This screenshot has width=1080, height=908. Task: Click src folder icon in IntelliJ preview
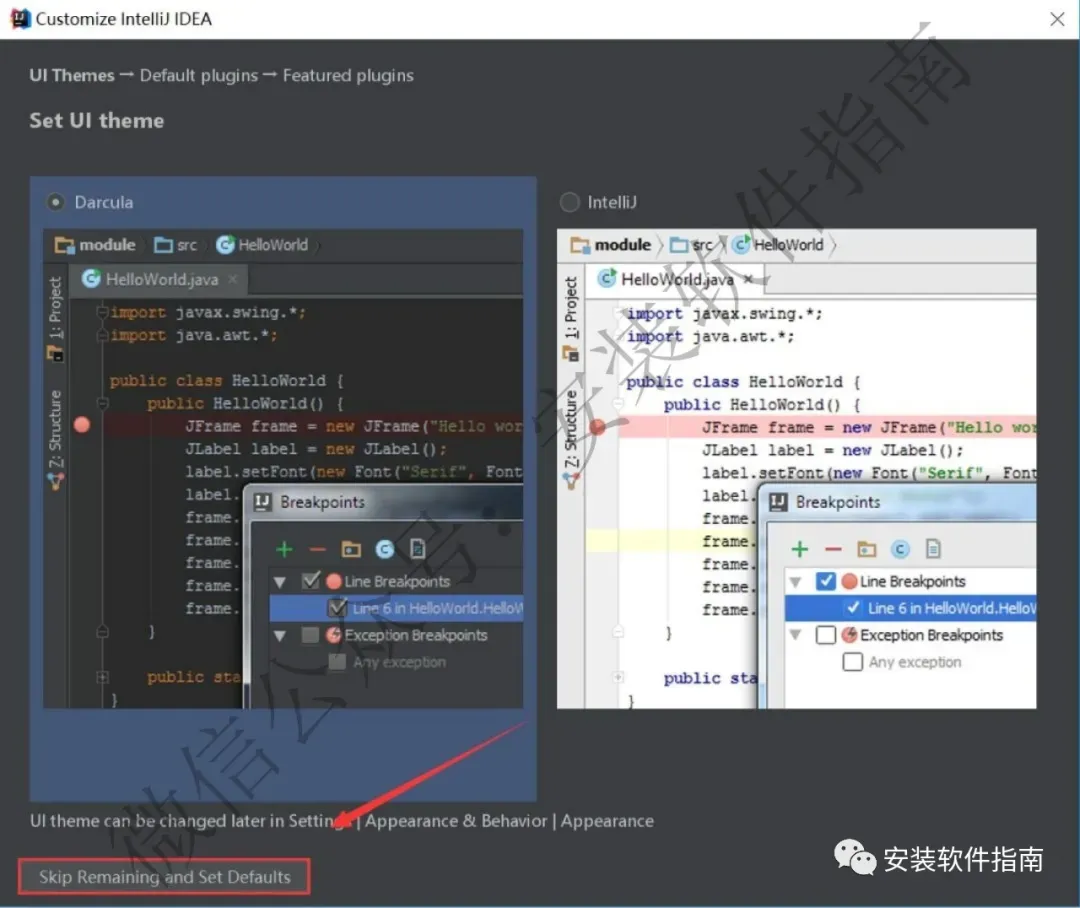click(679, 245)
